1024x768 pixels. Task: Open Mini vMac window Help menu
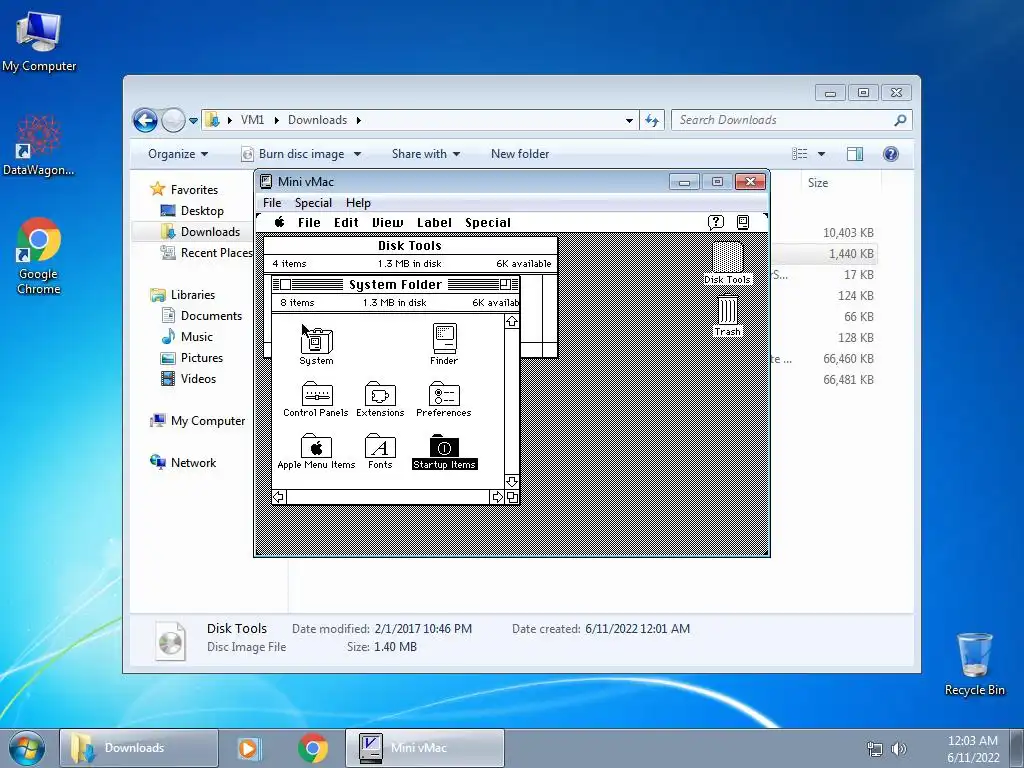358,202
